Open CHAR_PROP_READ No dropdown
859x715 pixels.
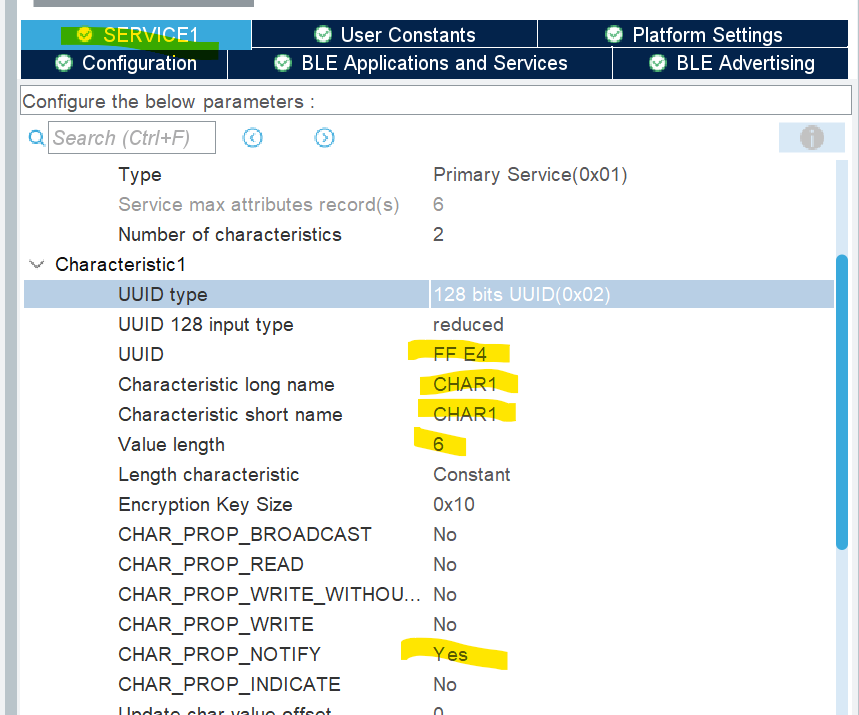444,564
